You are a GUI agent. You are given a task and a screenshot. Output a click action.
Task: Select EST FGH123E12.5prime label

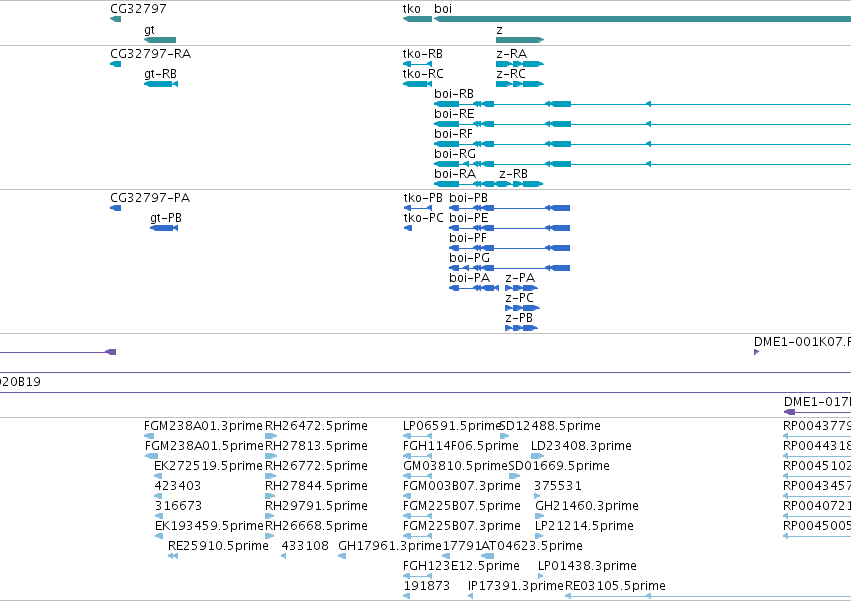pos(461,566)
